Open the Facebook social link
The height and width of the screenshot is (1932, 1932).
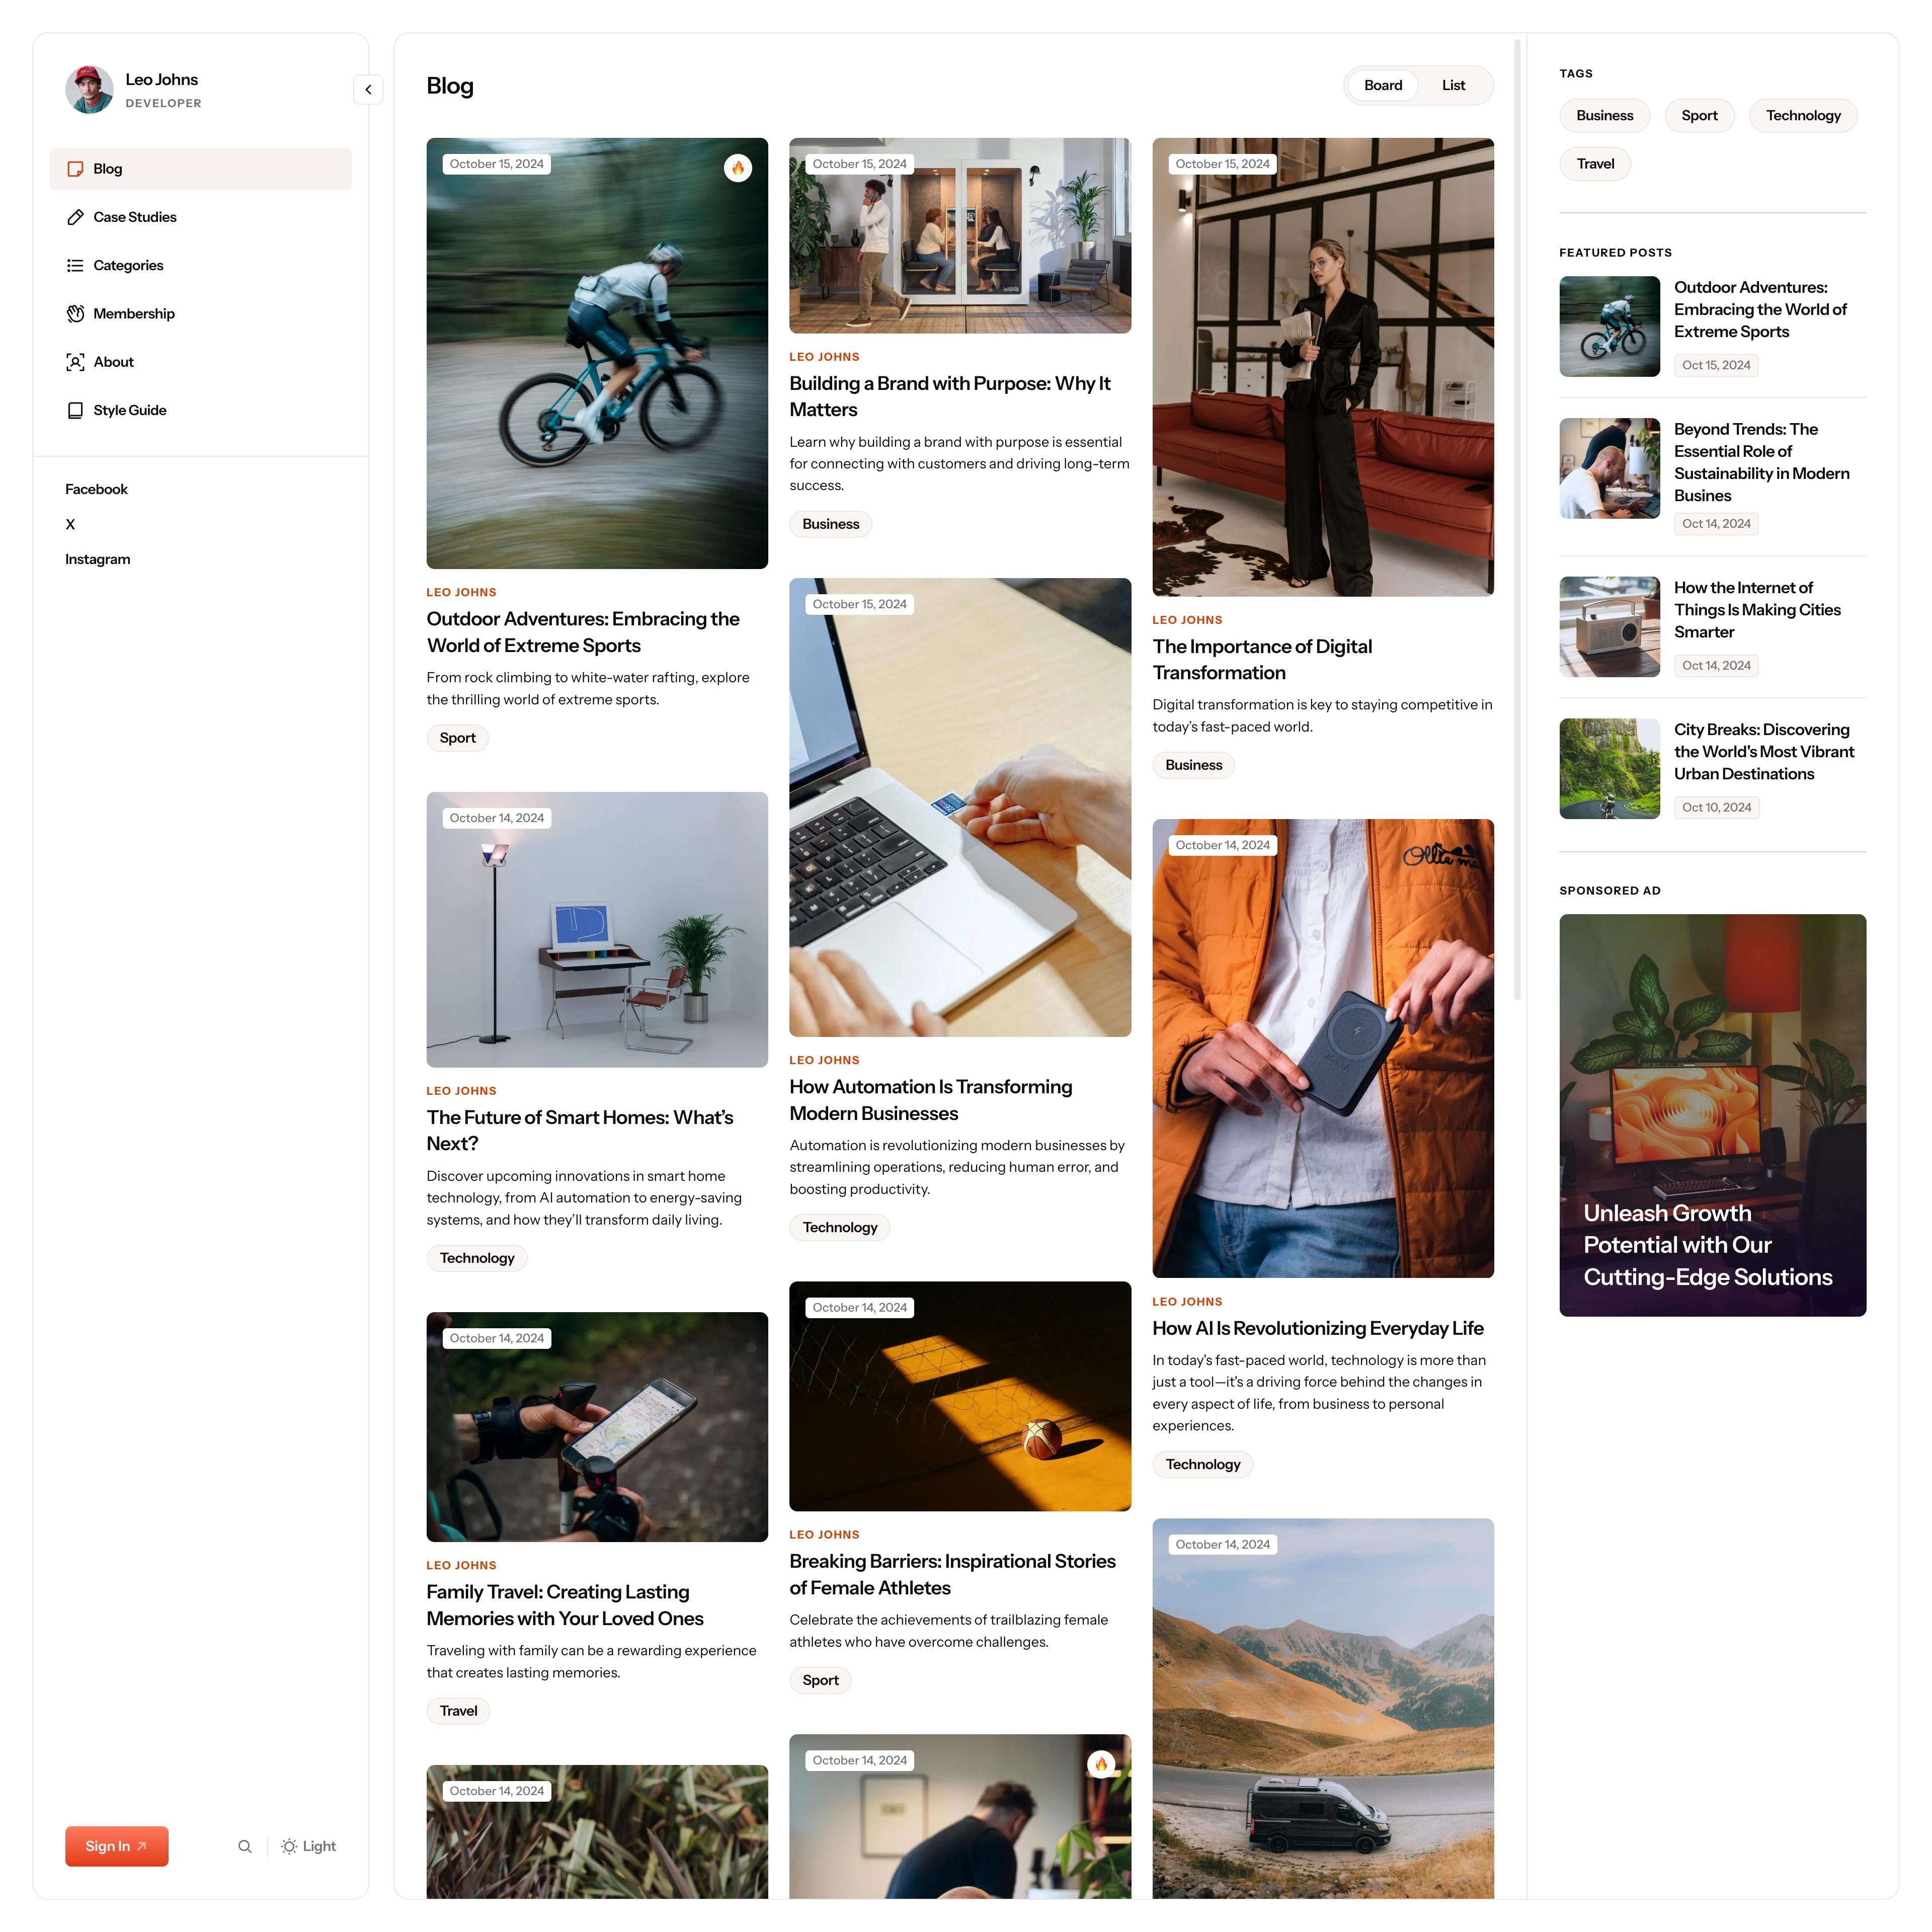(96, 489)
